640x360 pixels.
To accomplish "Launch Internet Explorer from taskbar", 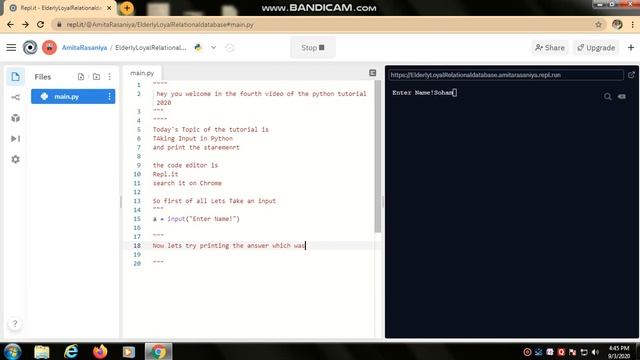I will click(x=71, y=352).
